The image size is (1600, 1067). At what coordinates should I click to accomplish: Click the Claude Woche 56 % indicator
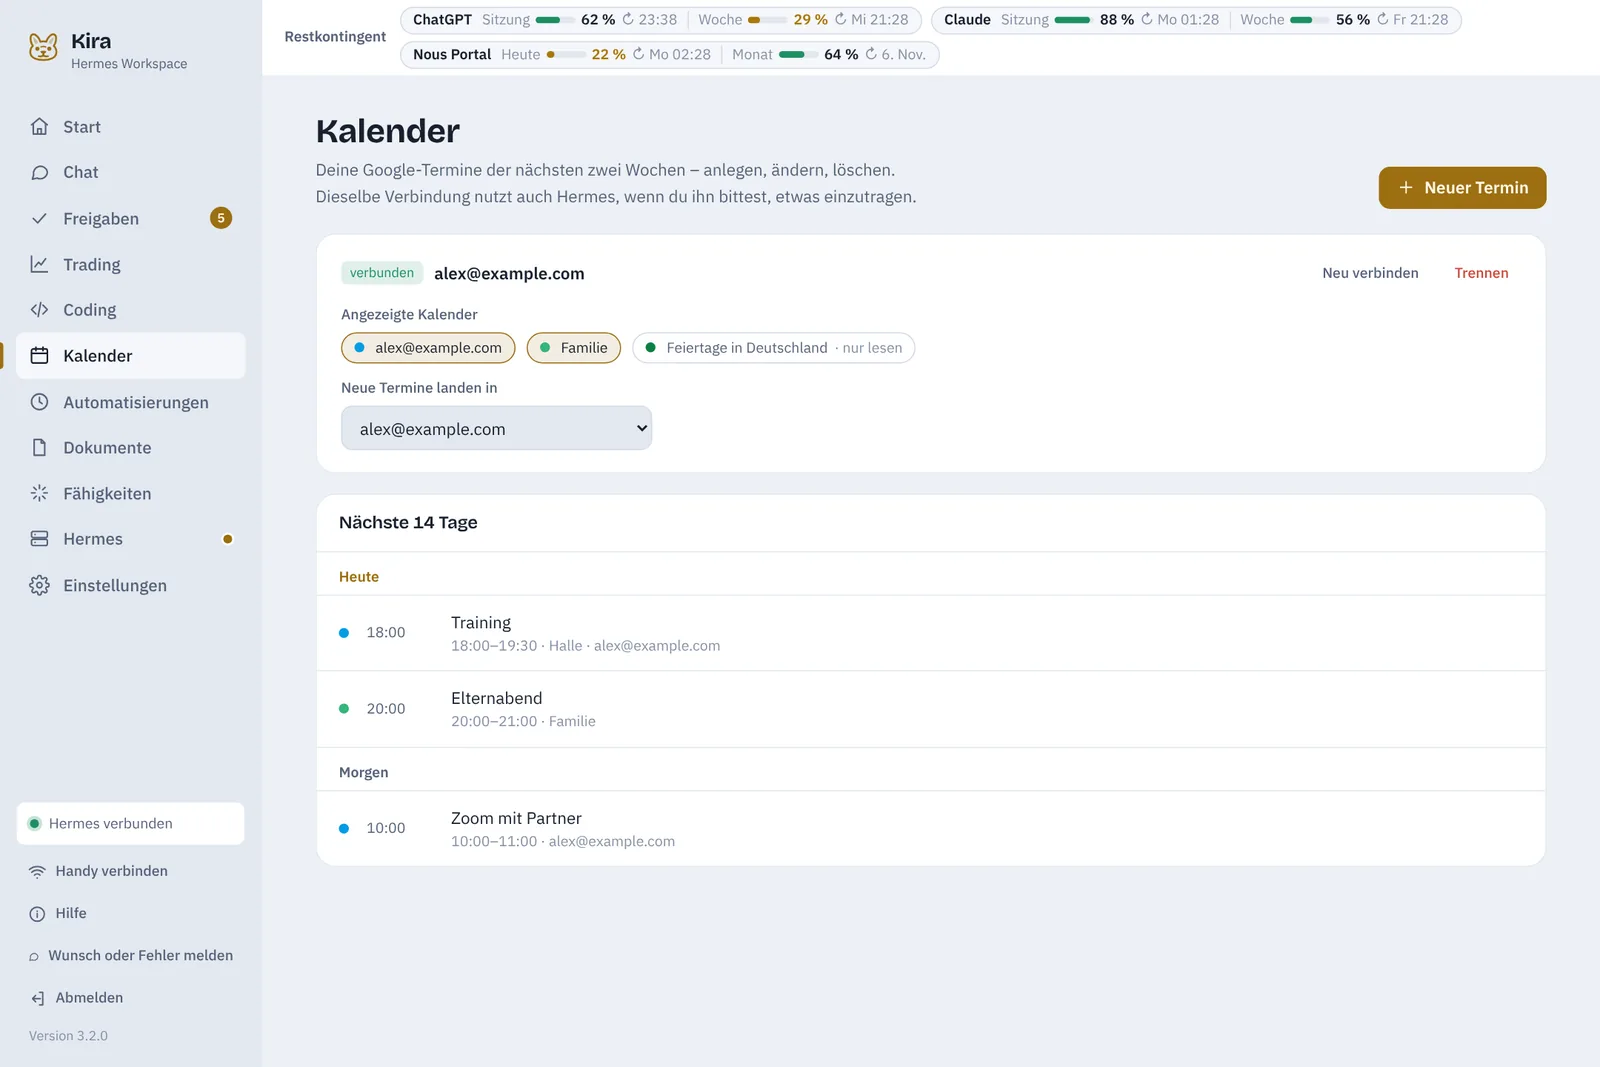[x=1344, y=20]
